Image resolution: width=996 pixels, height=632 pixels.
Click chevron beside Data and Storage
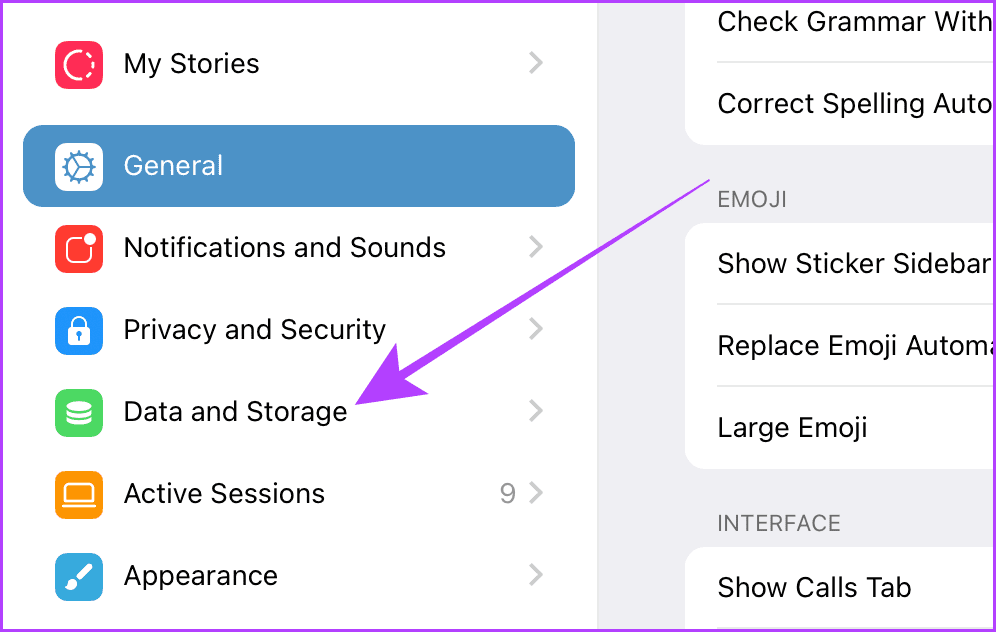(536, 410)
